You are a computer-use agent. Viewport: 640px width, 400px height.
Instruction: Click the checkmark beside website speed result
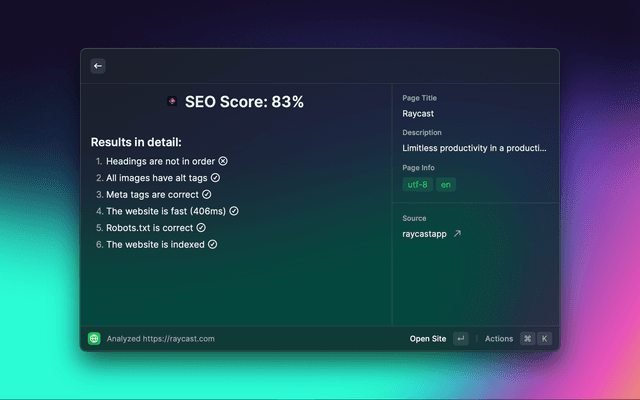click(234, 211)
